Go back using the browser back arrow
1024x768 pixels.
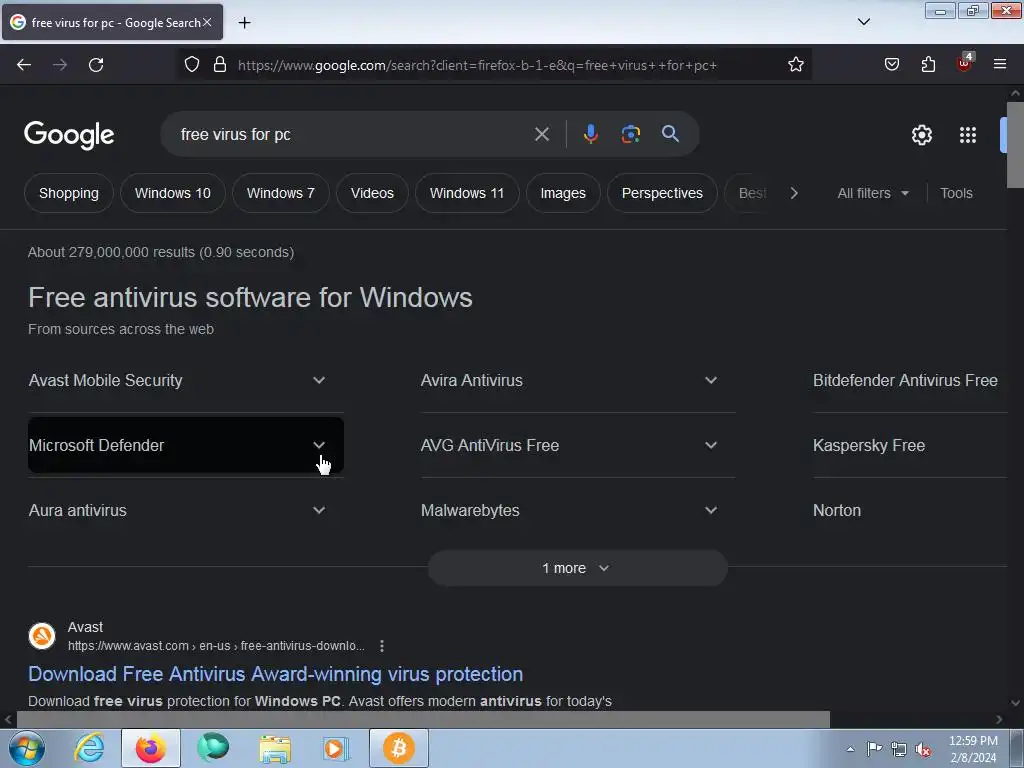click(24, 65)
